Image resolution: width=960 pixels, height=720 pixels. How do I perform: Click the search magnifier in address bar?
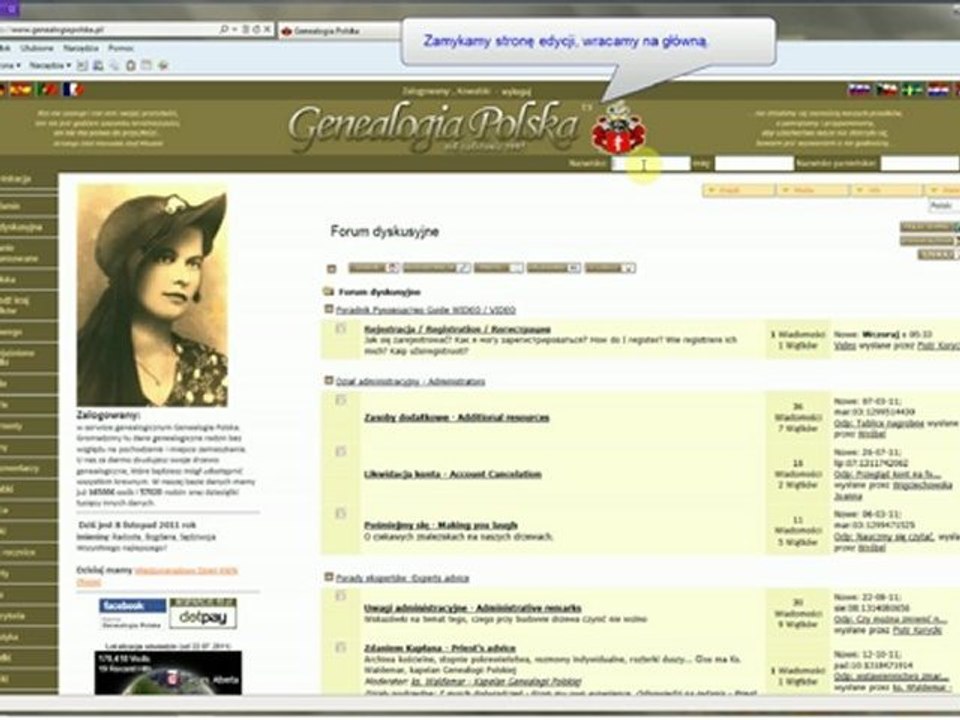point(224,29)
